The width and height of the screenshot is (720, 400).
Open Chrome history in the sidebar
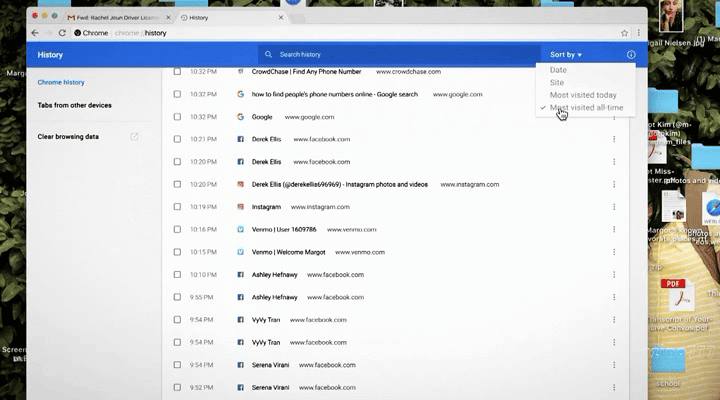tap(61, 82)
